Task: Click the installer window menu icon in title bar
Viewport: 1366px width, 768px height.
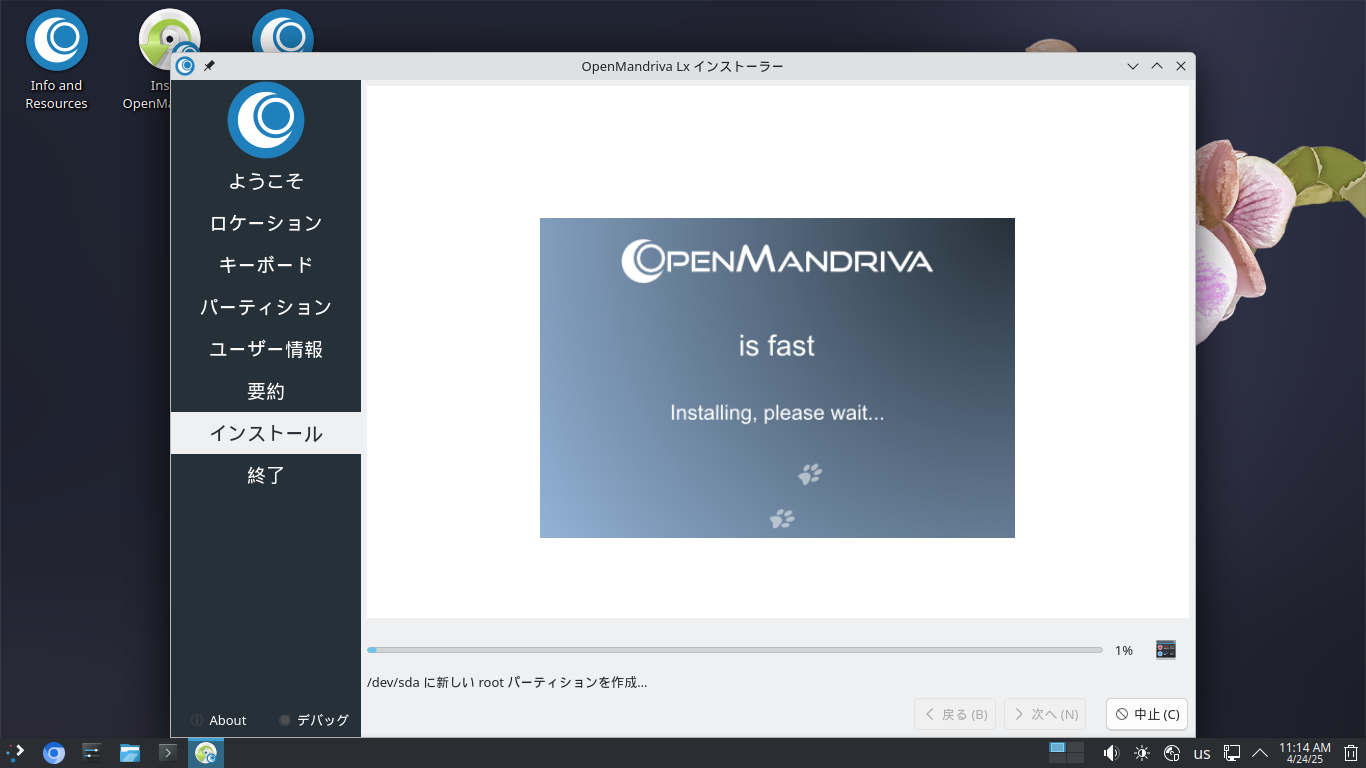Action: [185, 66]
